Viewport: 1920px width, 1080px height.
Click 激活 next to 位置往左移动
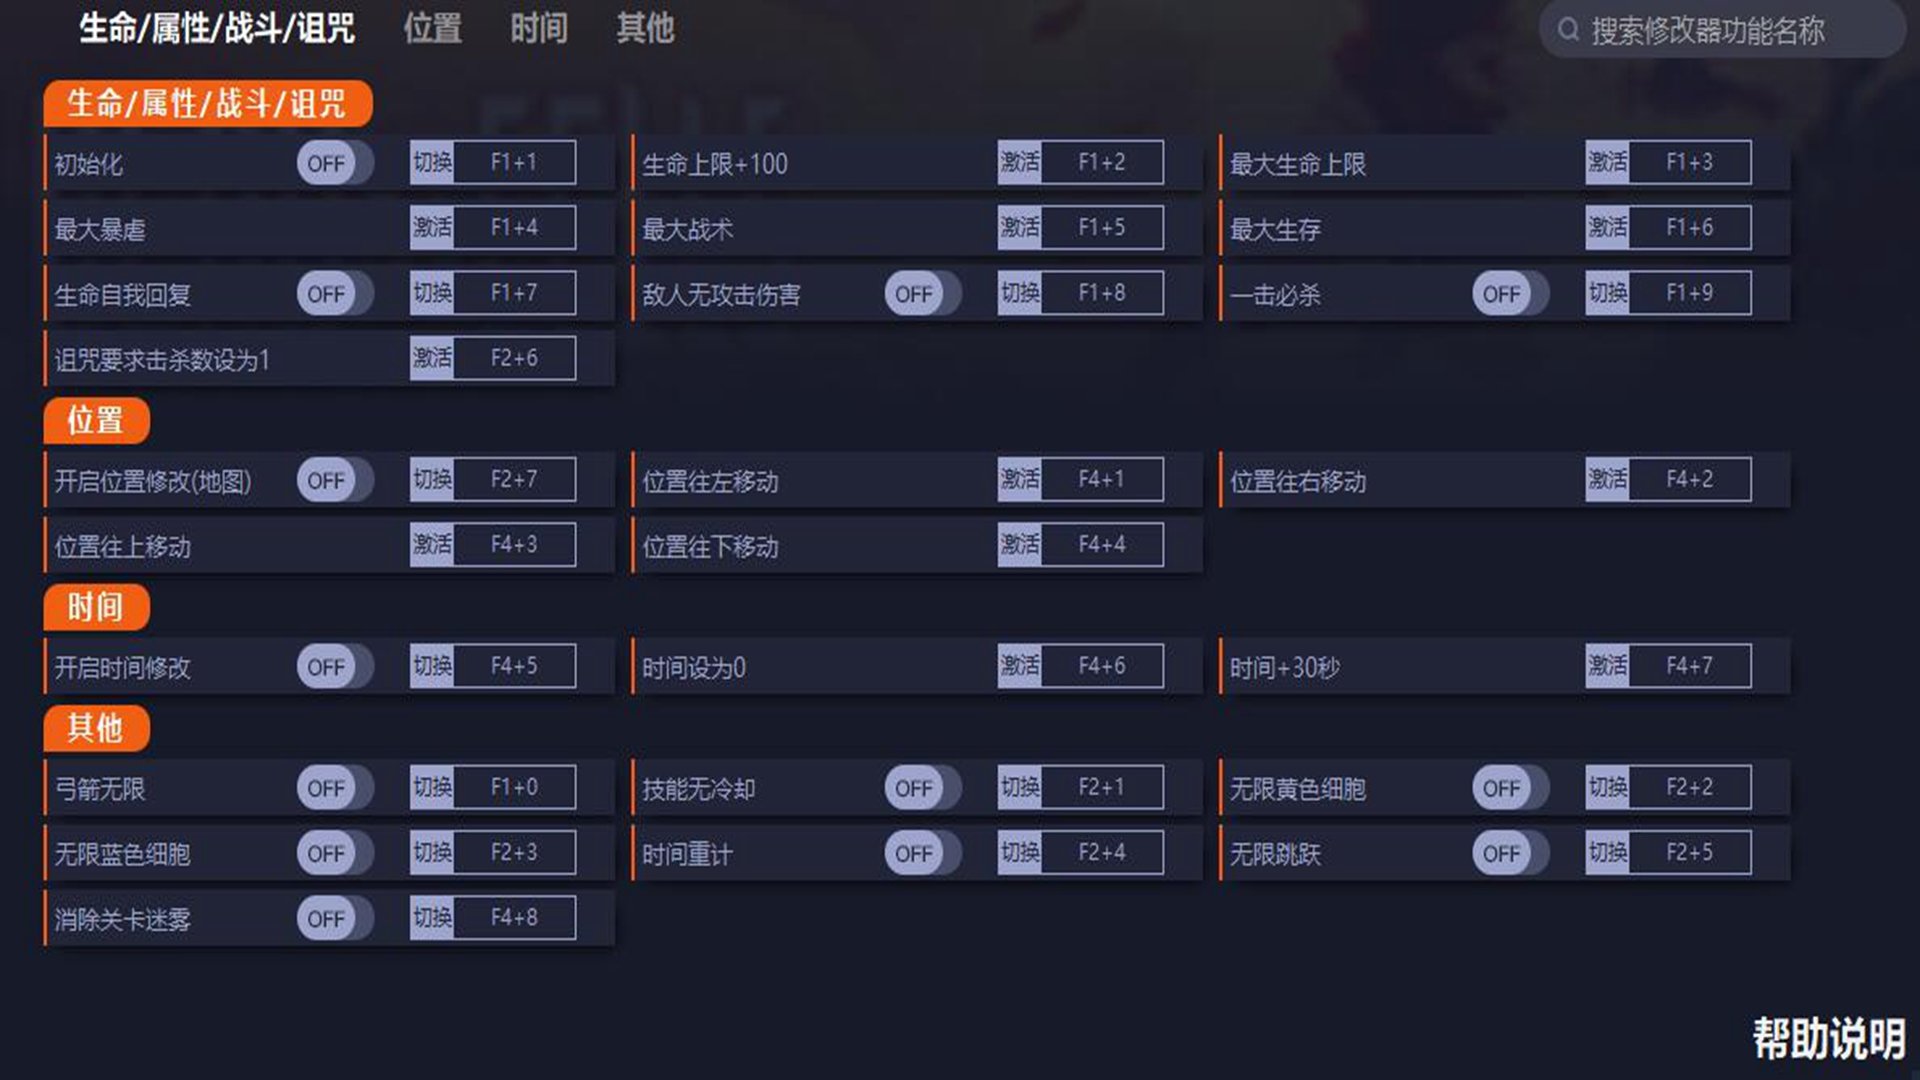tap(1019, 479)
